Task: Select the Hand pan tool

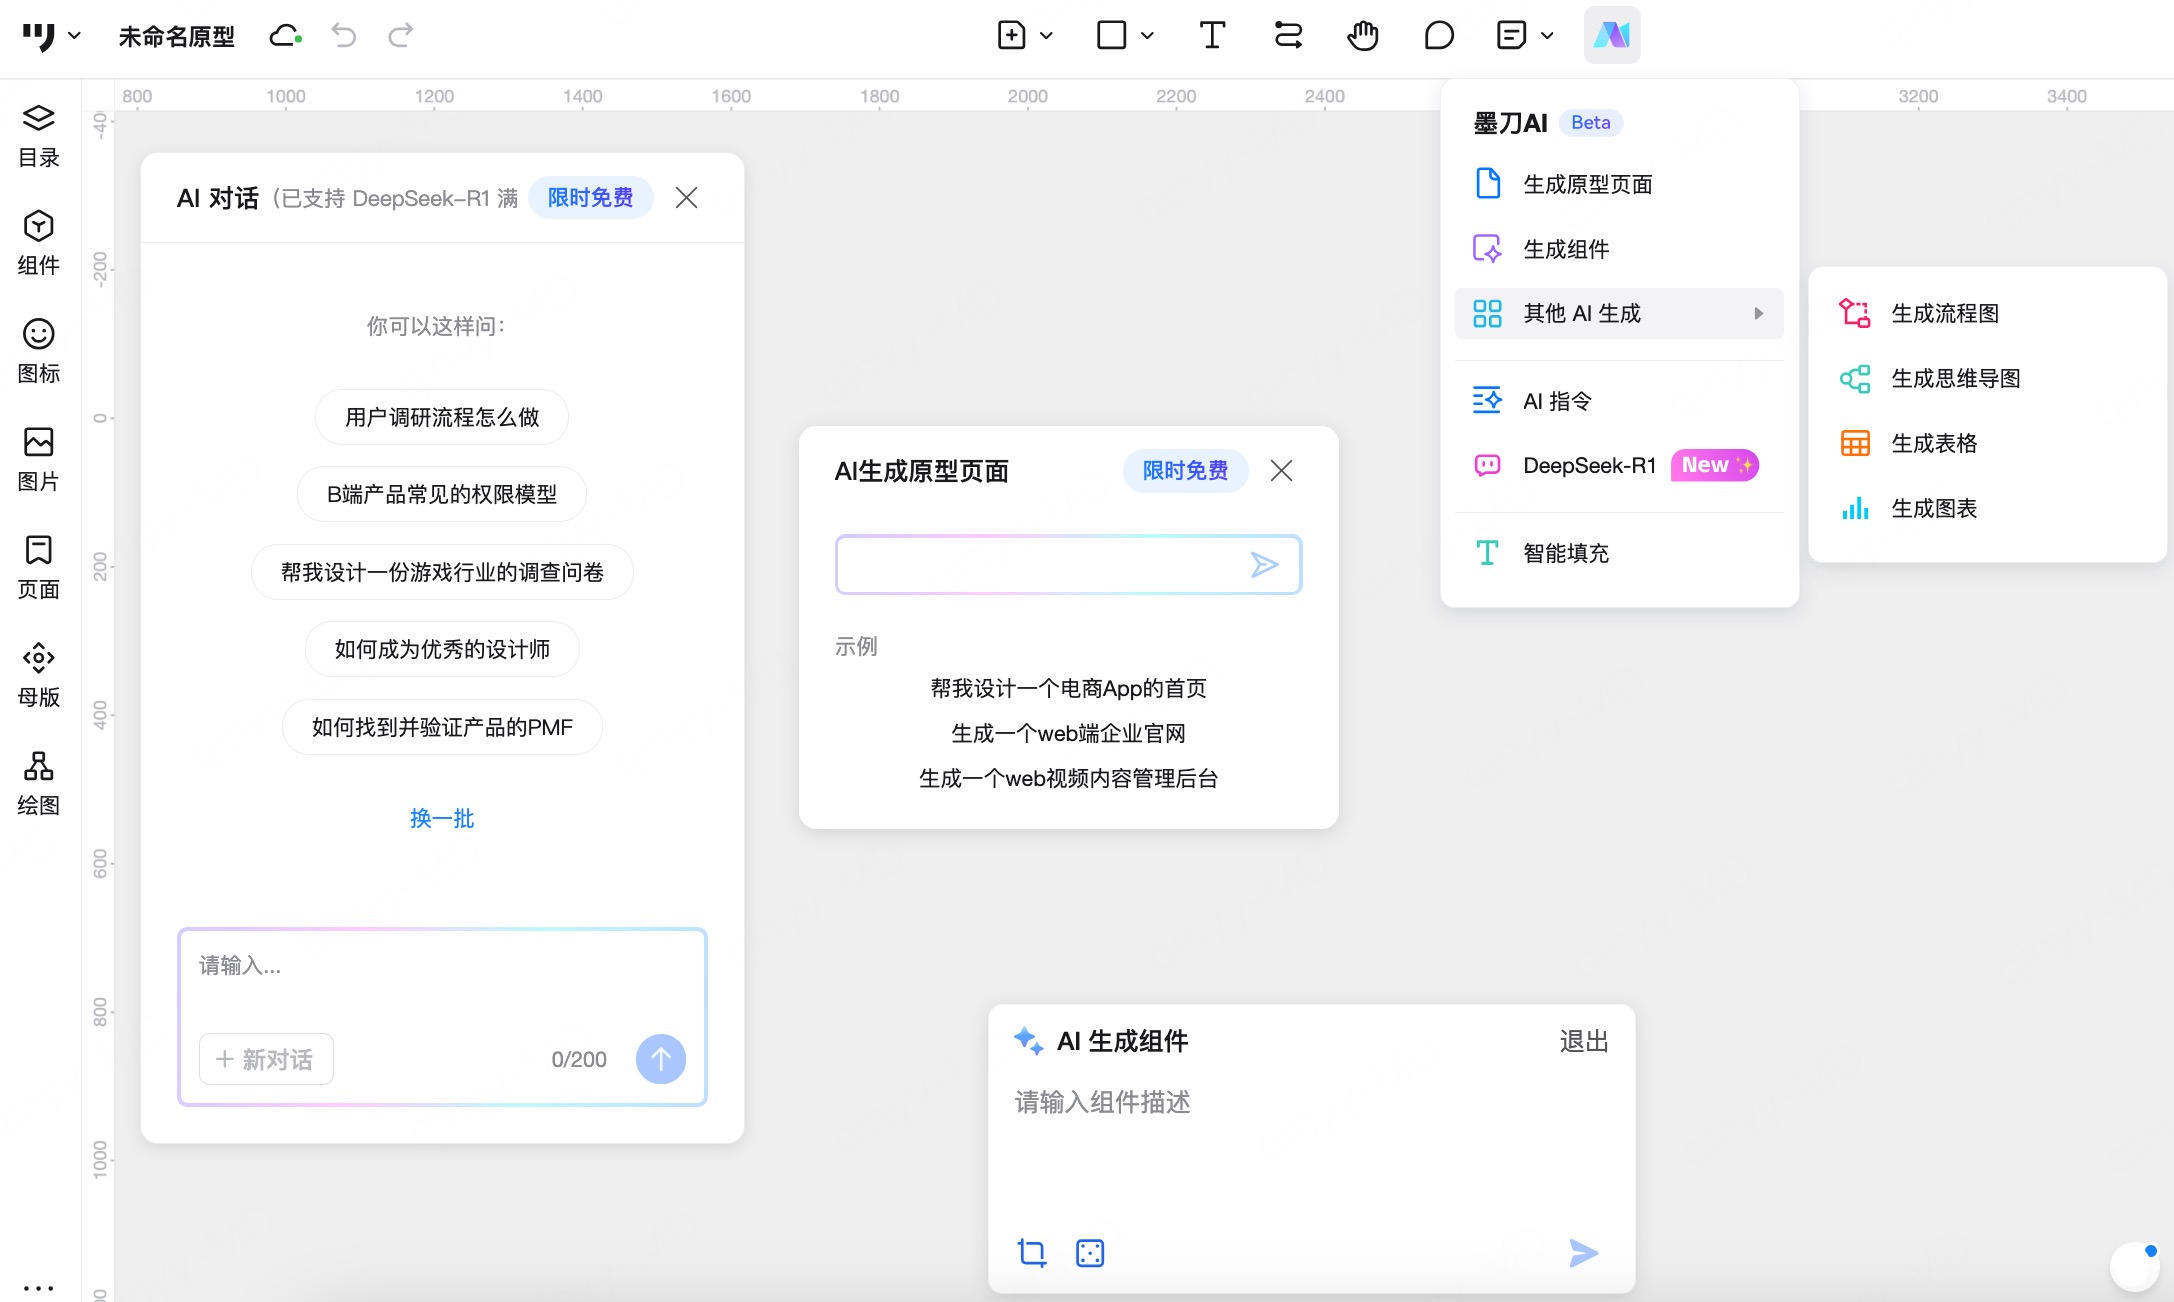Action: coord(1362,36)
